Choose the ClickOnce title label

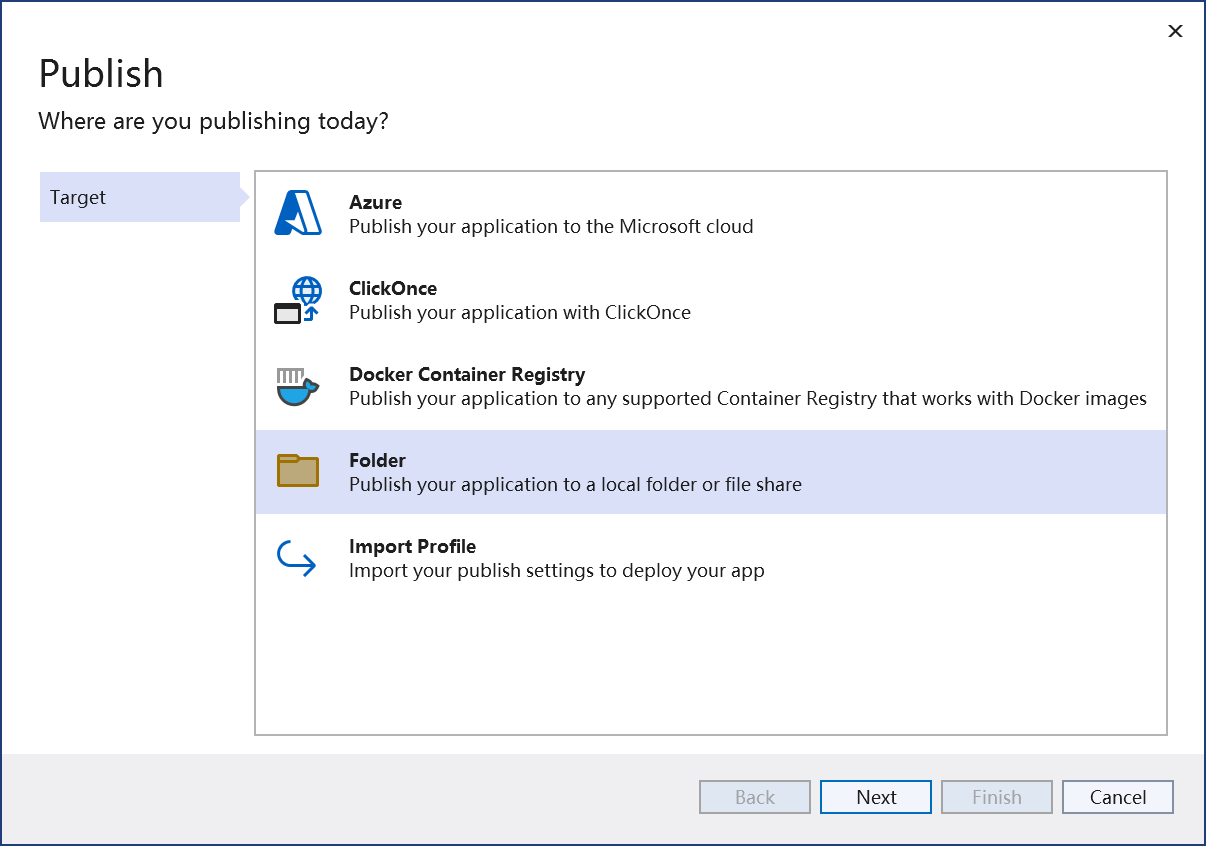click(393, 288)
